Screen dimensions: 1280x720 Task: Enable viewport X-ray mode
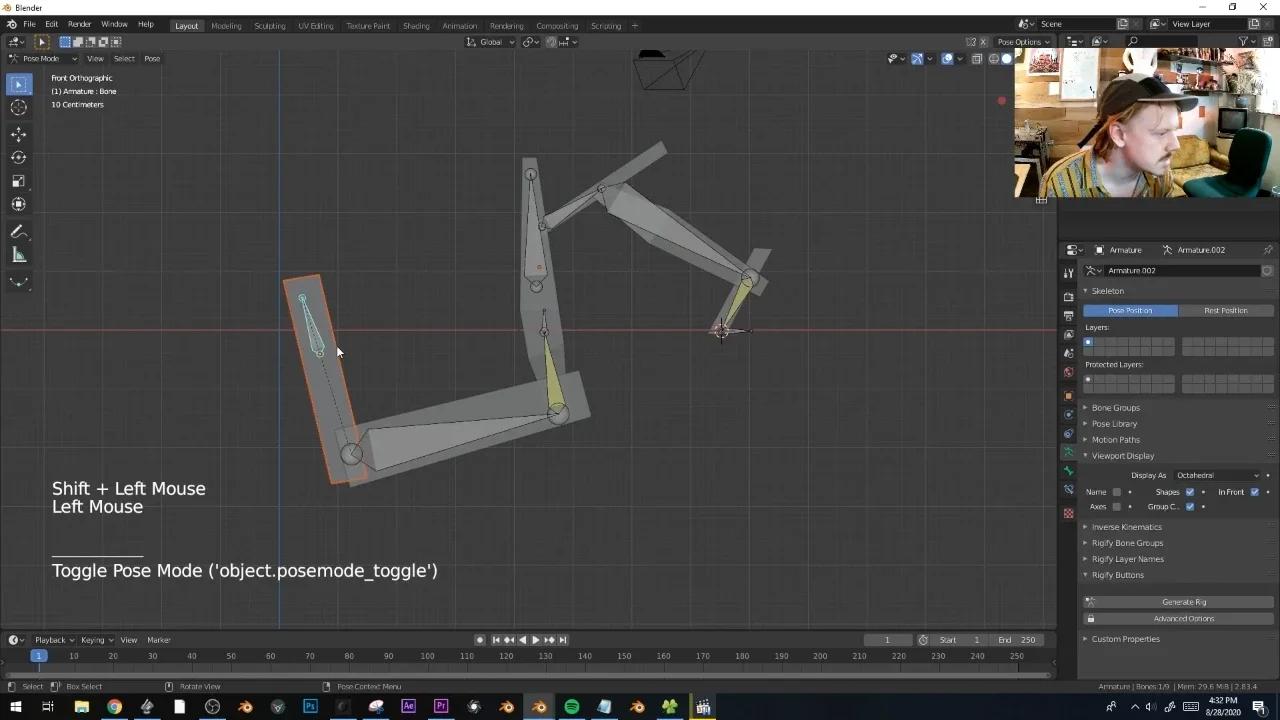pyautogui.click(x=976, y=58)
